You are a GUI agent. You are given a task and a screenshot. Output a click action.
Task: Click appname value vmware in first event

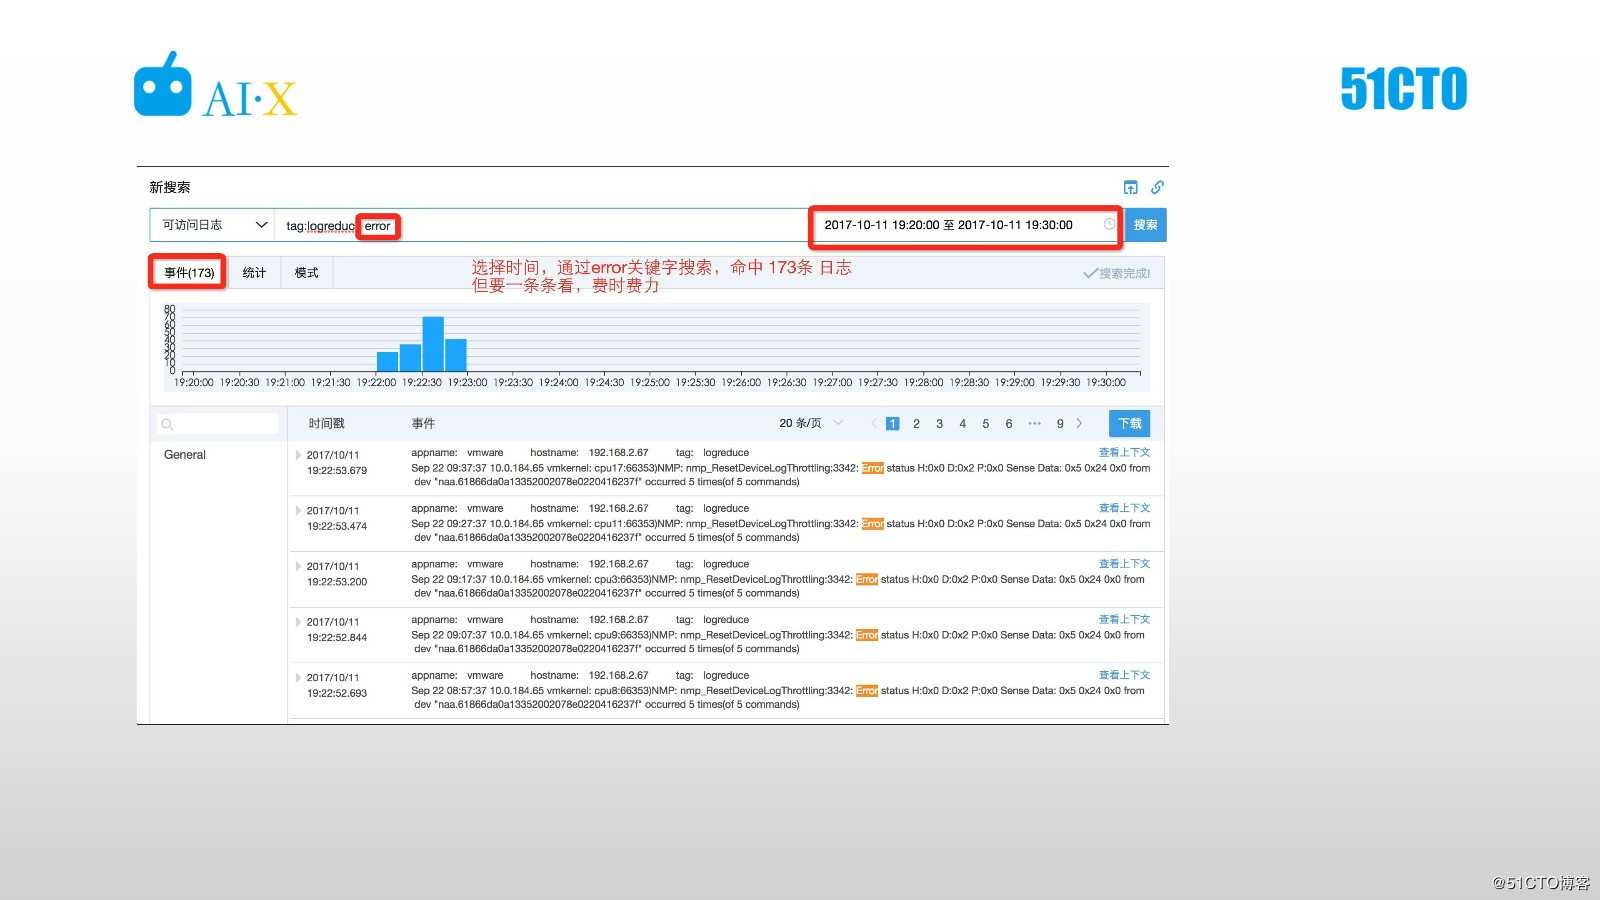485,453
